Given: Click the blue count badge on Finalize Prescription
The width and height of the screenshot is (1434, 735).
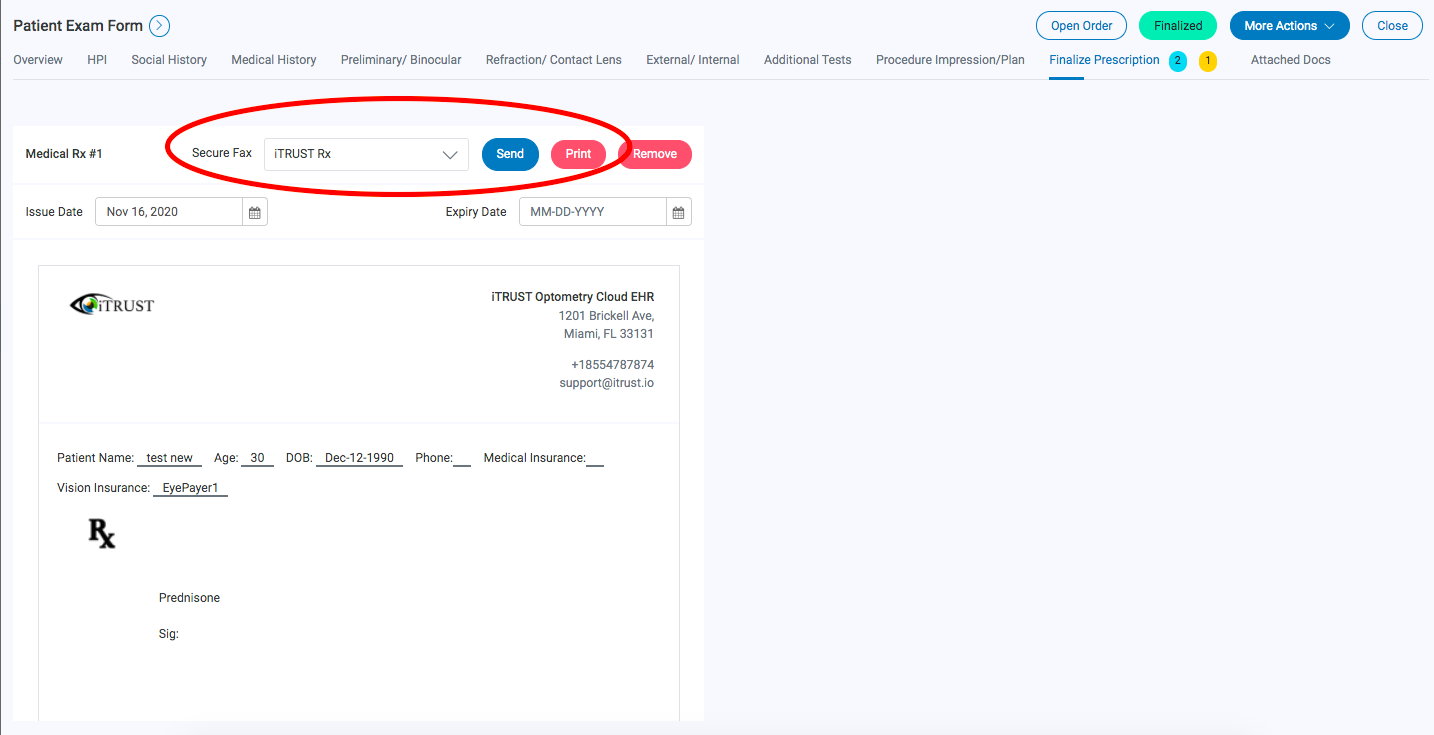Looking at the screenshot, I should (1178, 61).
